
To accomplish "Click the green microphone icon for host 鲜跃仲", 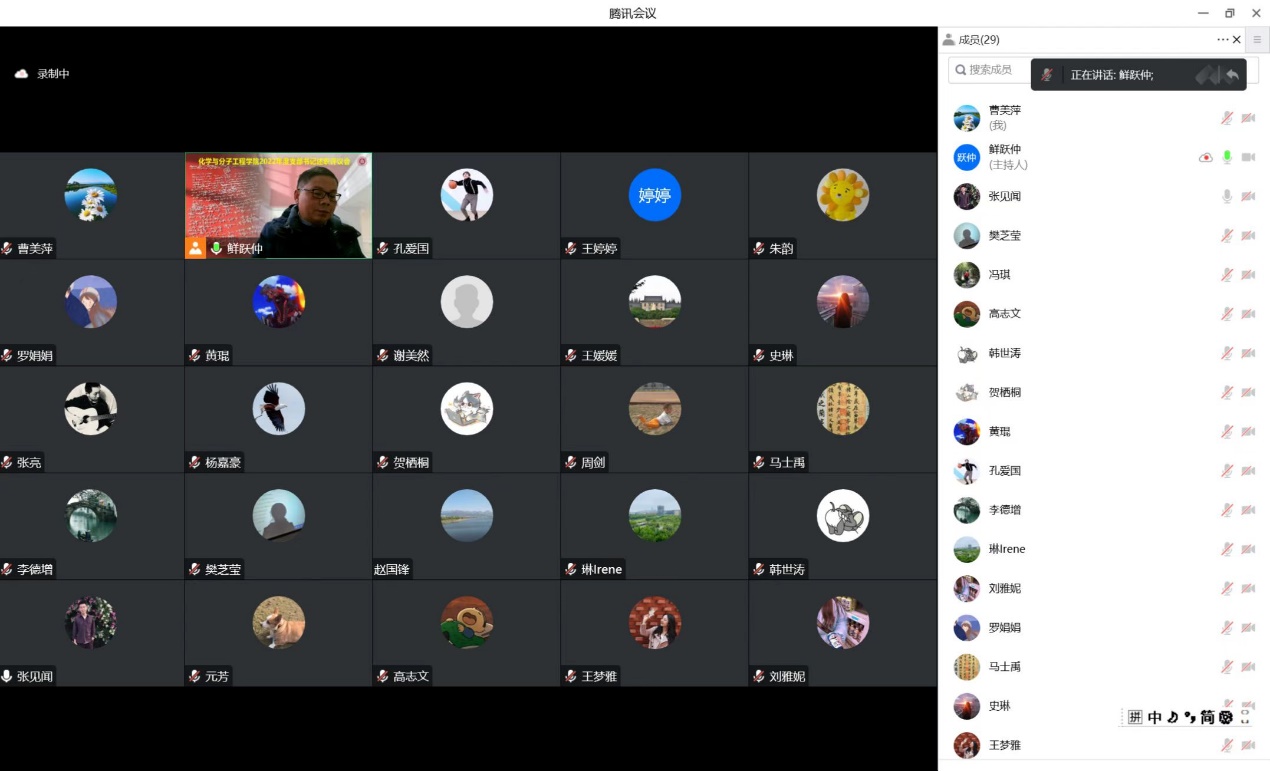I will point(1227,158).
